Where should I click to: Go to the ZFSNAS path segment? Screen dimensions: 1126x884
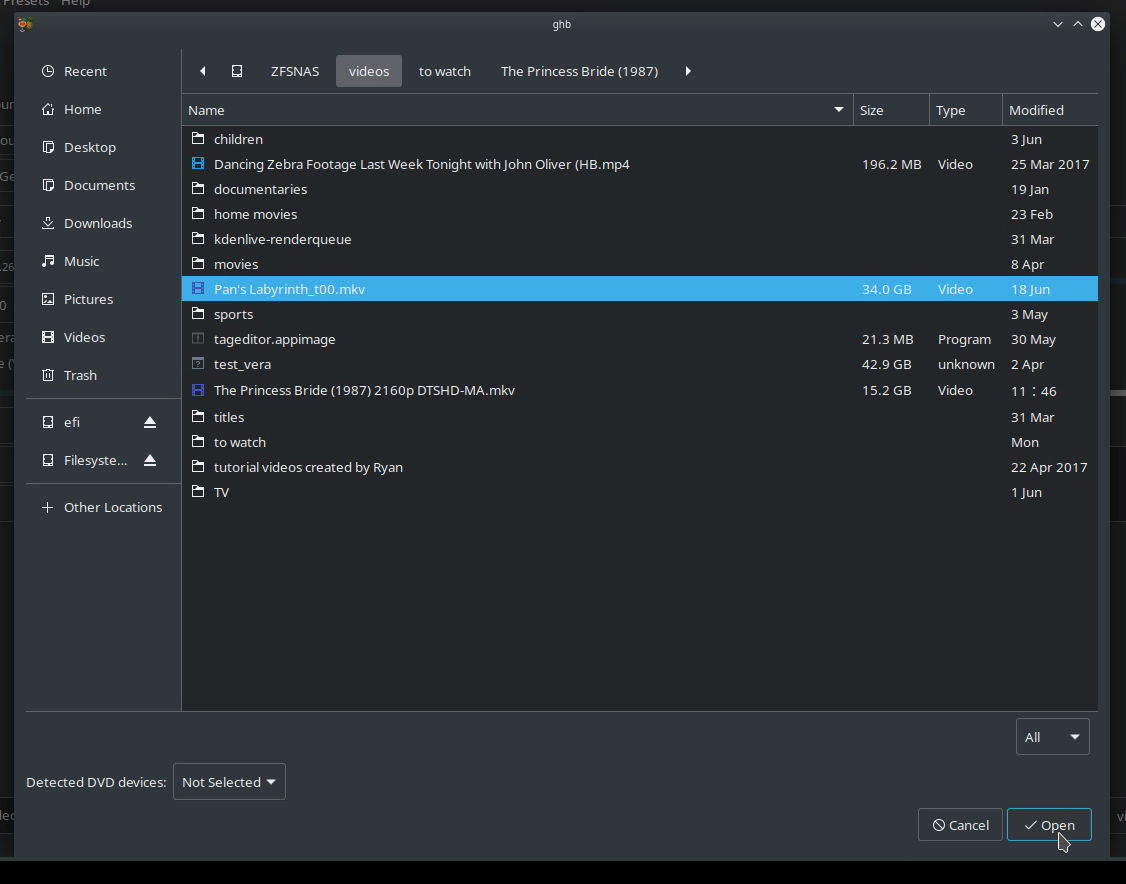pos(295,71)
